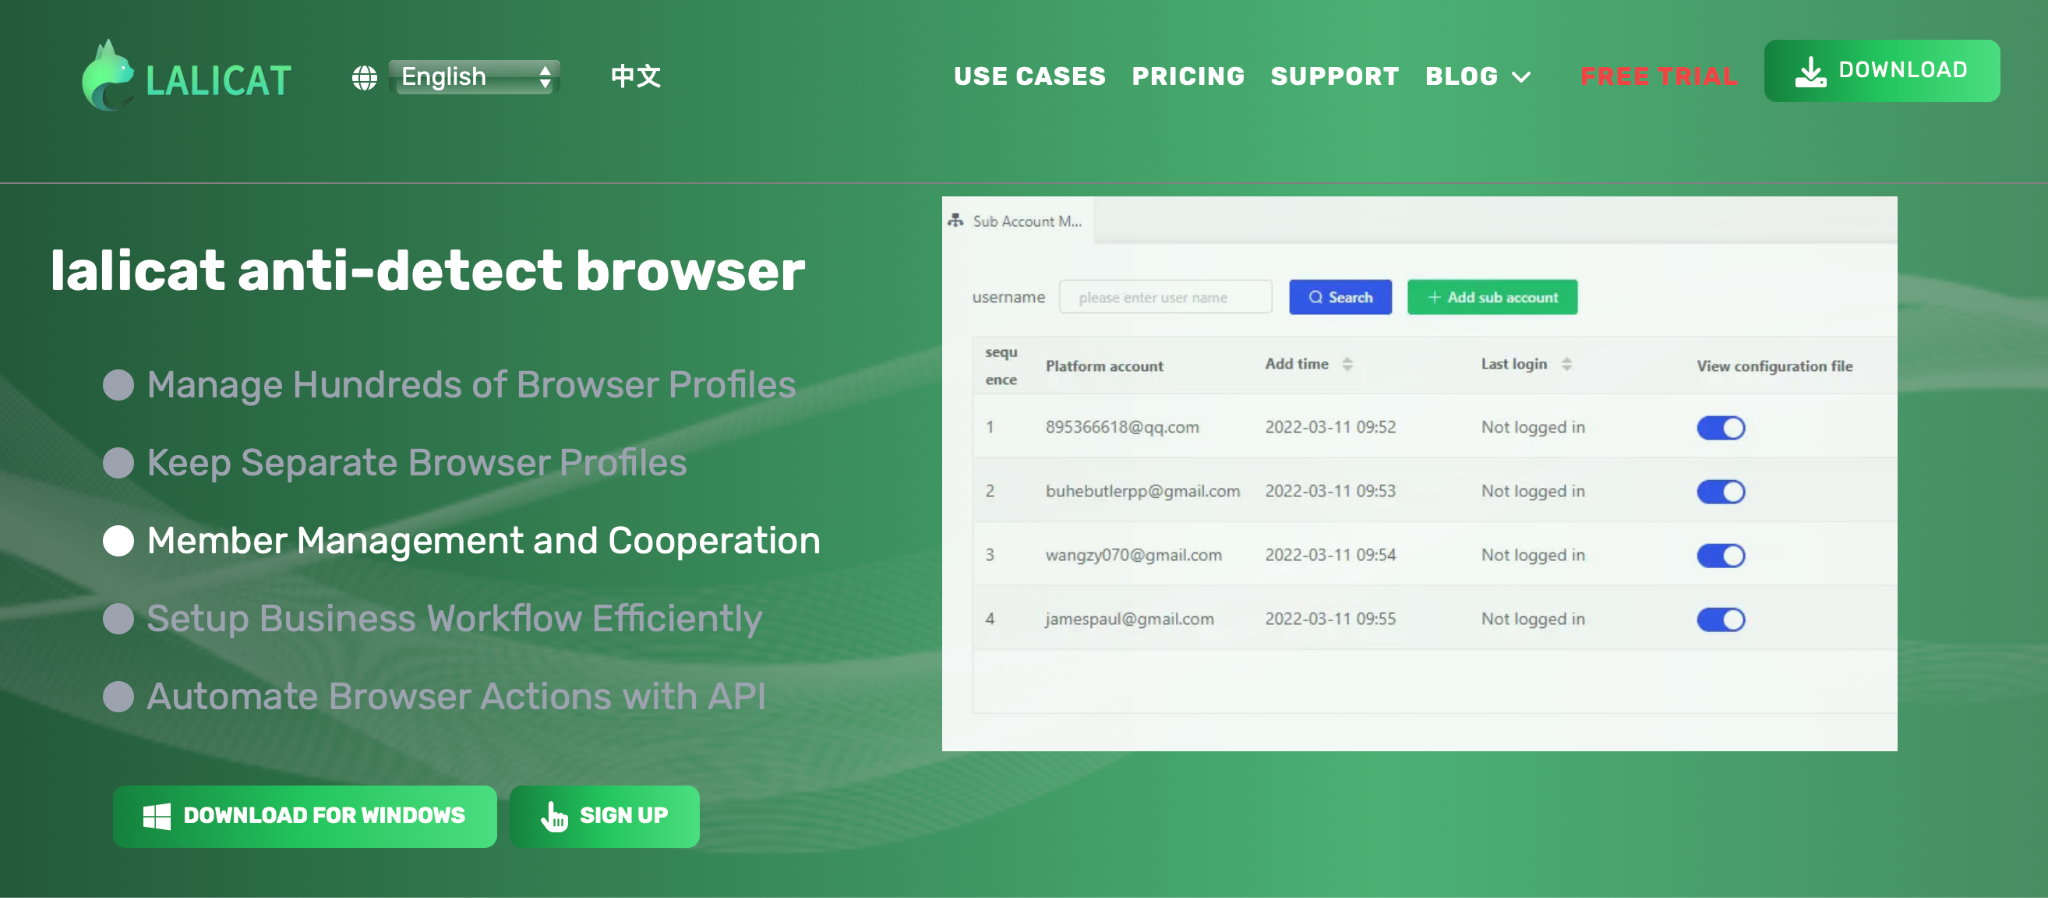Click 895366618@qq.com account cell

coord(1122,427)
